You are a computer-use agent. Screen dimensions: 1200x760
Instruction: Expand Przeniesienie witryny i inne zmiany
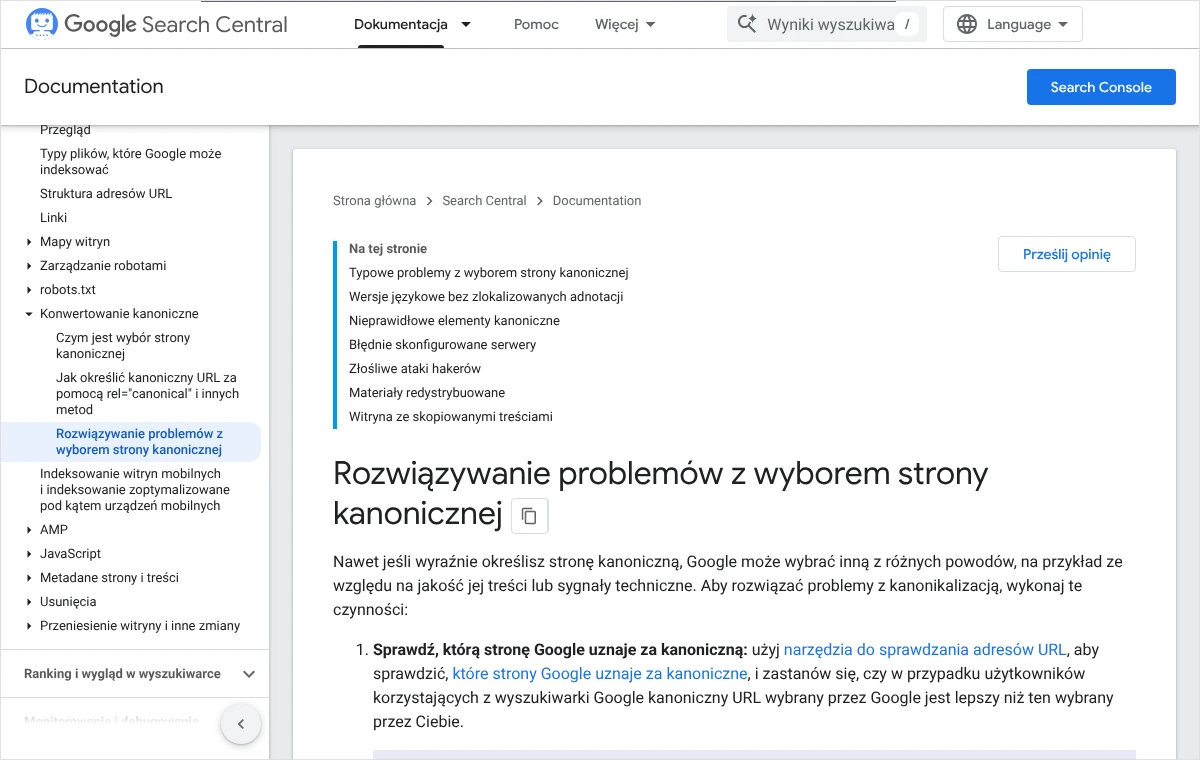[29, 626]
